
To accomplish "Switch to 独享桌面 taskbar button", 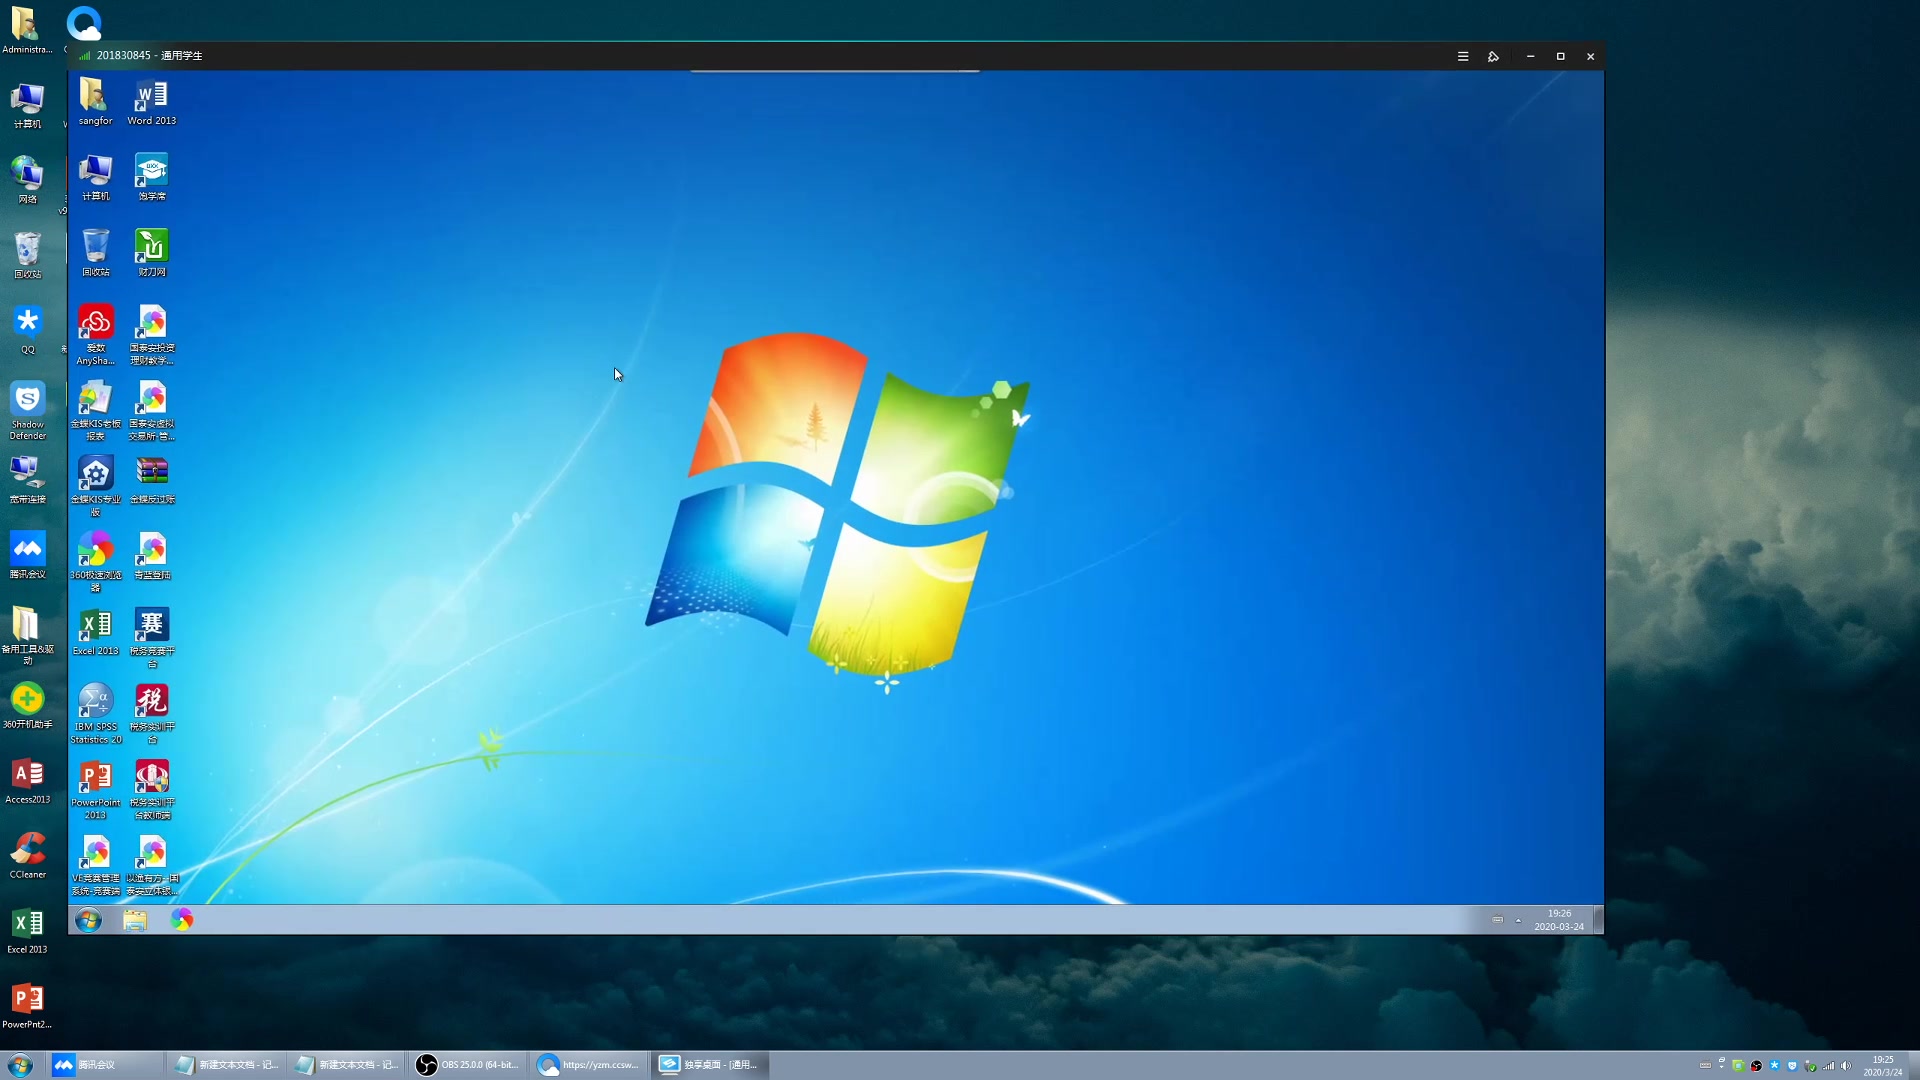I will pos(710,1065).
